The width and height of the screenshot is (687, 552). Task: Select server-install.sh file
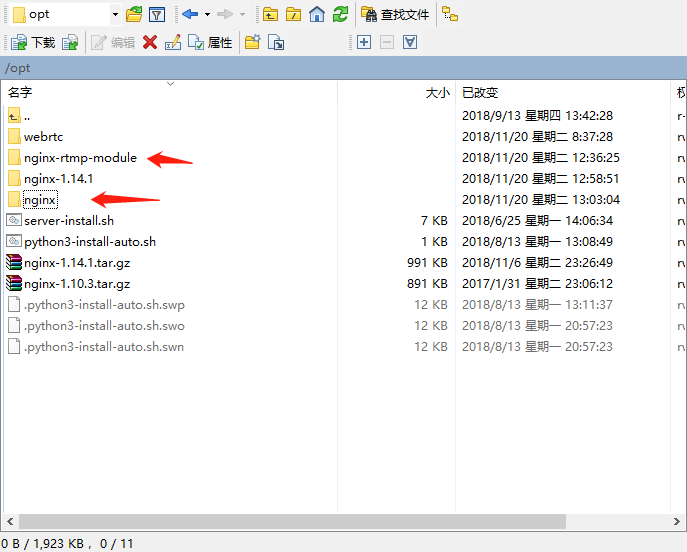click(60, 221)
